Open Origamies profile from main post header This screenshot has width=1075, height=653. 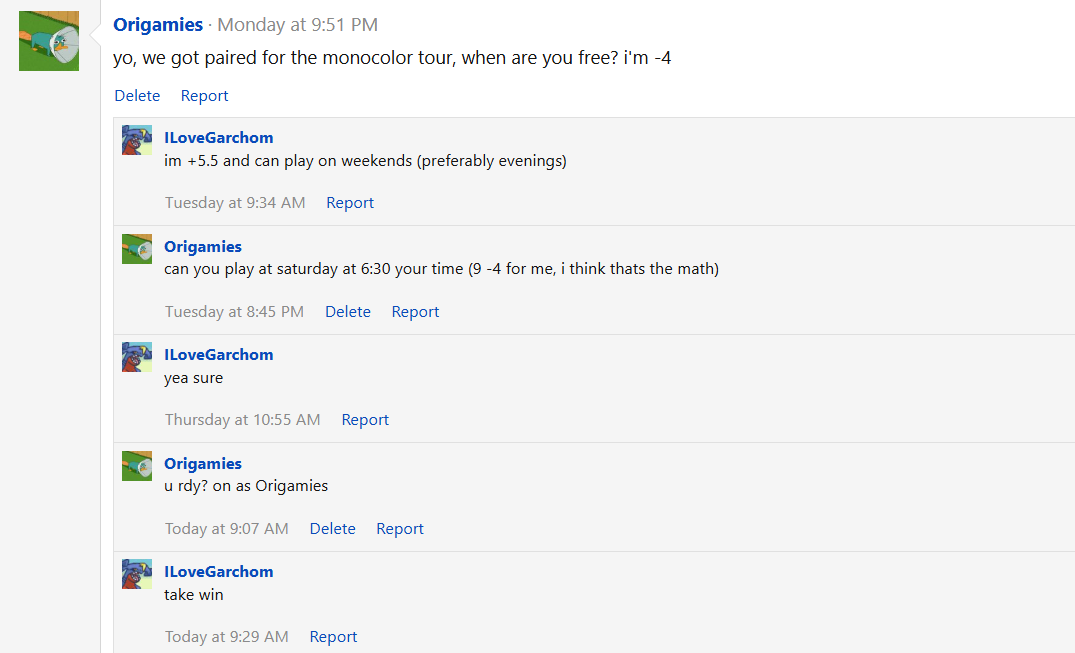coord(158,25)
